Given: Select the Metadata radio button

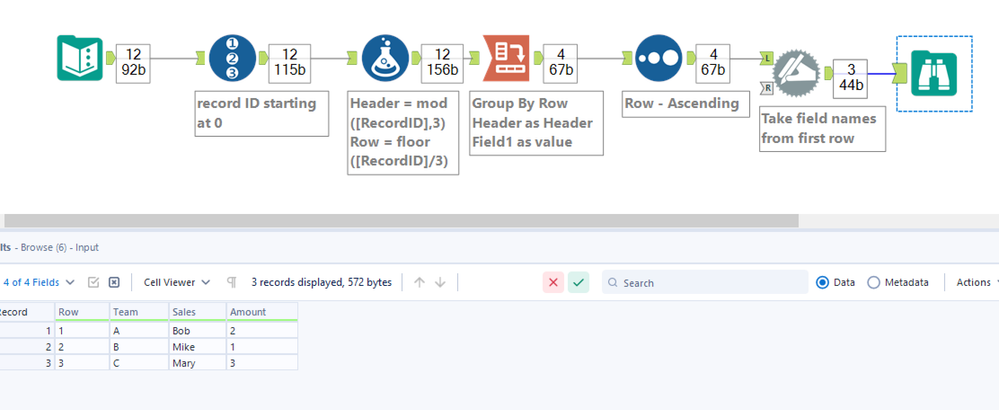Looking at the screenshot, I should [x=874, y=283].
